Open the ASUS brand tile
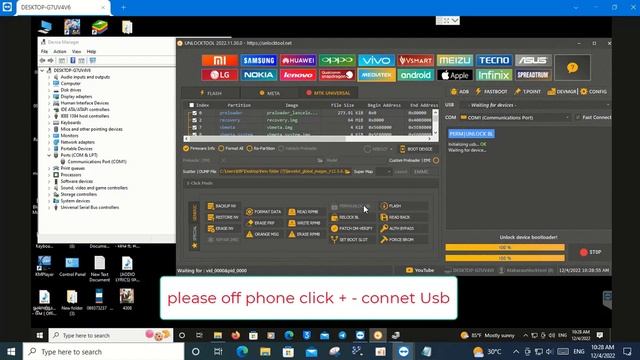The image size is (640, 360). click(x=533, y=60)
